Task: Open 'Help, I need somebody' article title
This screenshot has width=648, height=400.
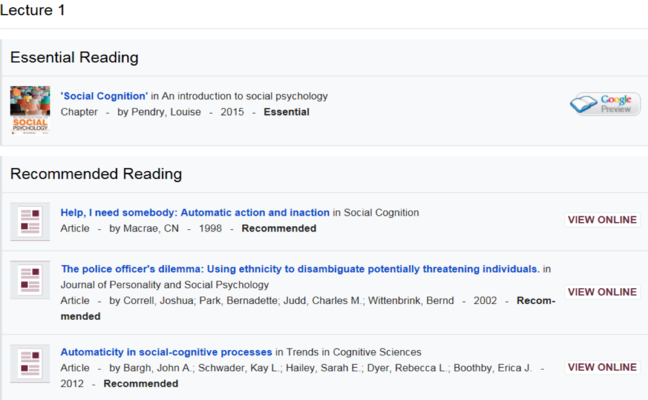Action: pos(194,212)
